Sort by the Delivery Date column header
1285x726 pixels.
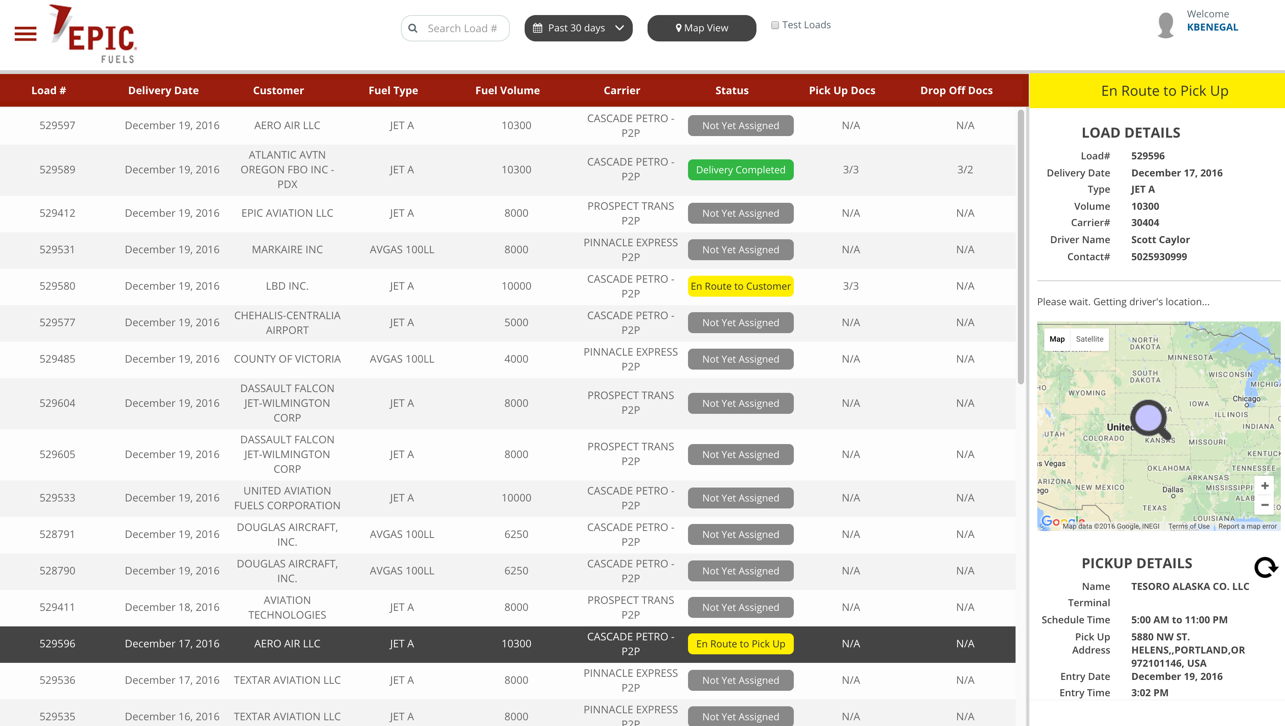pyautogui.click(x=163, y=90)
